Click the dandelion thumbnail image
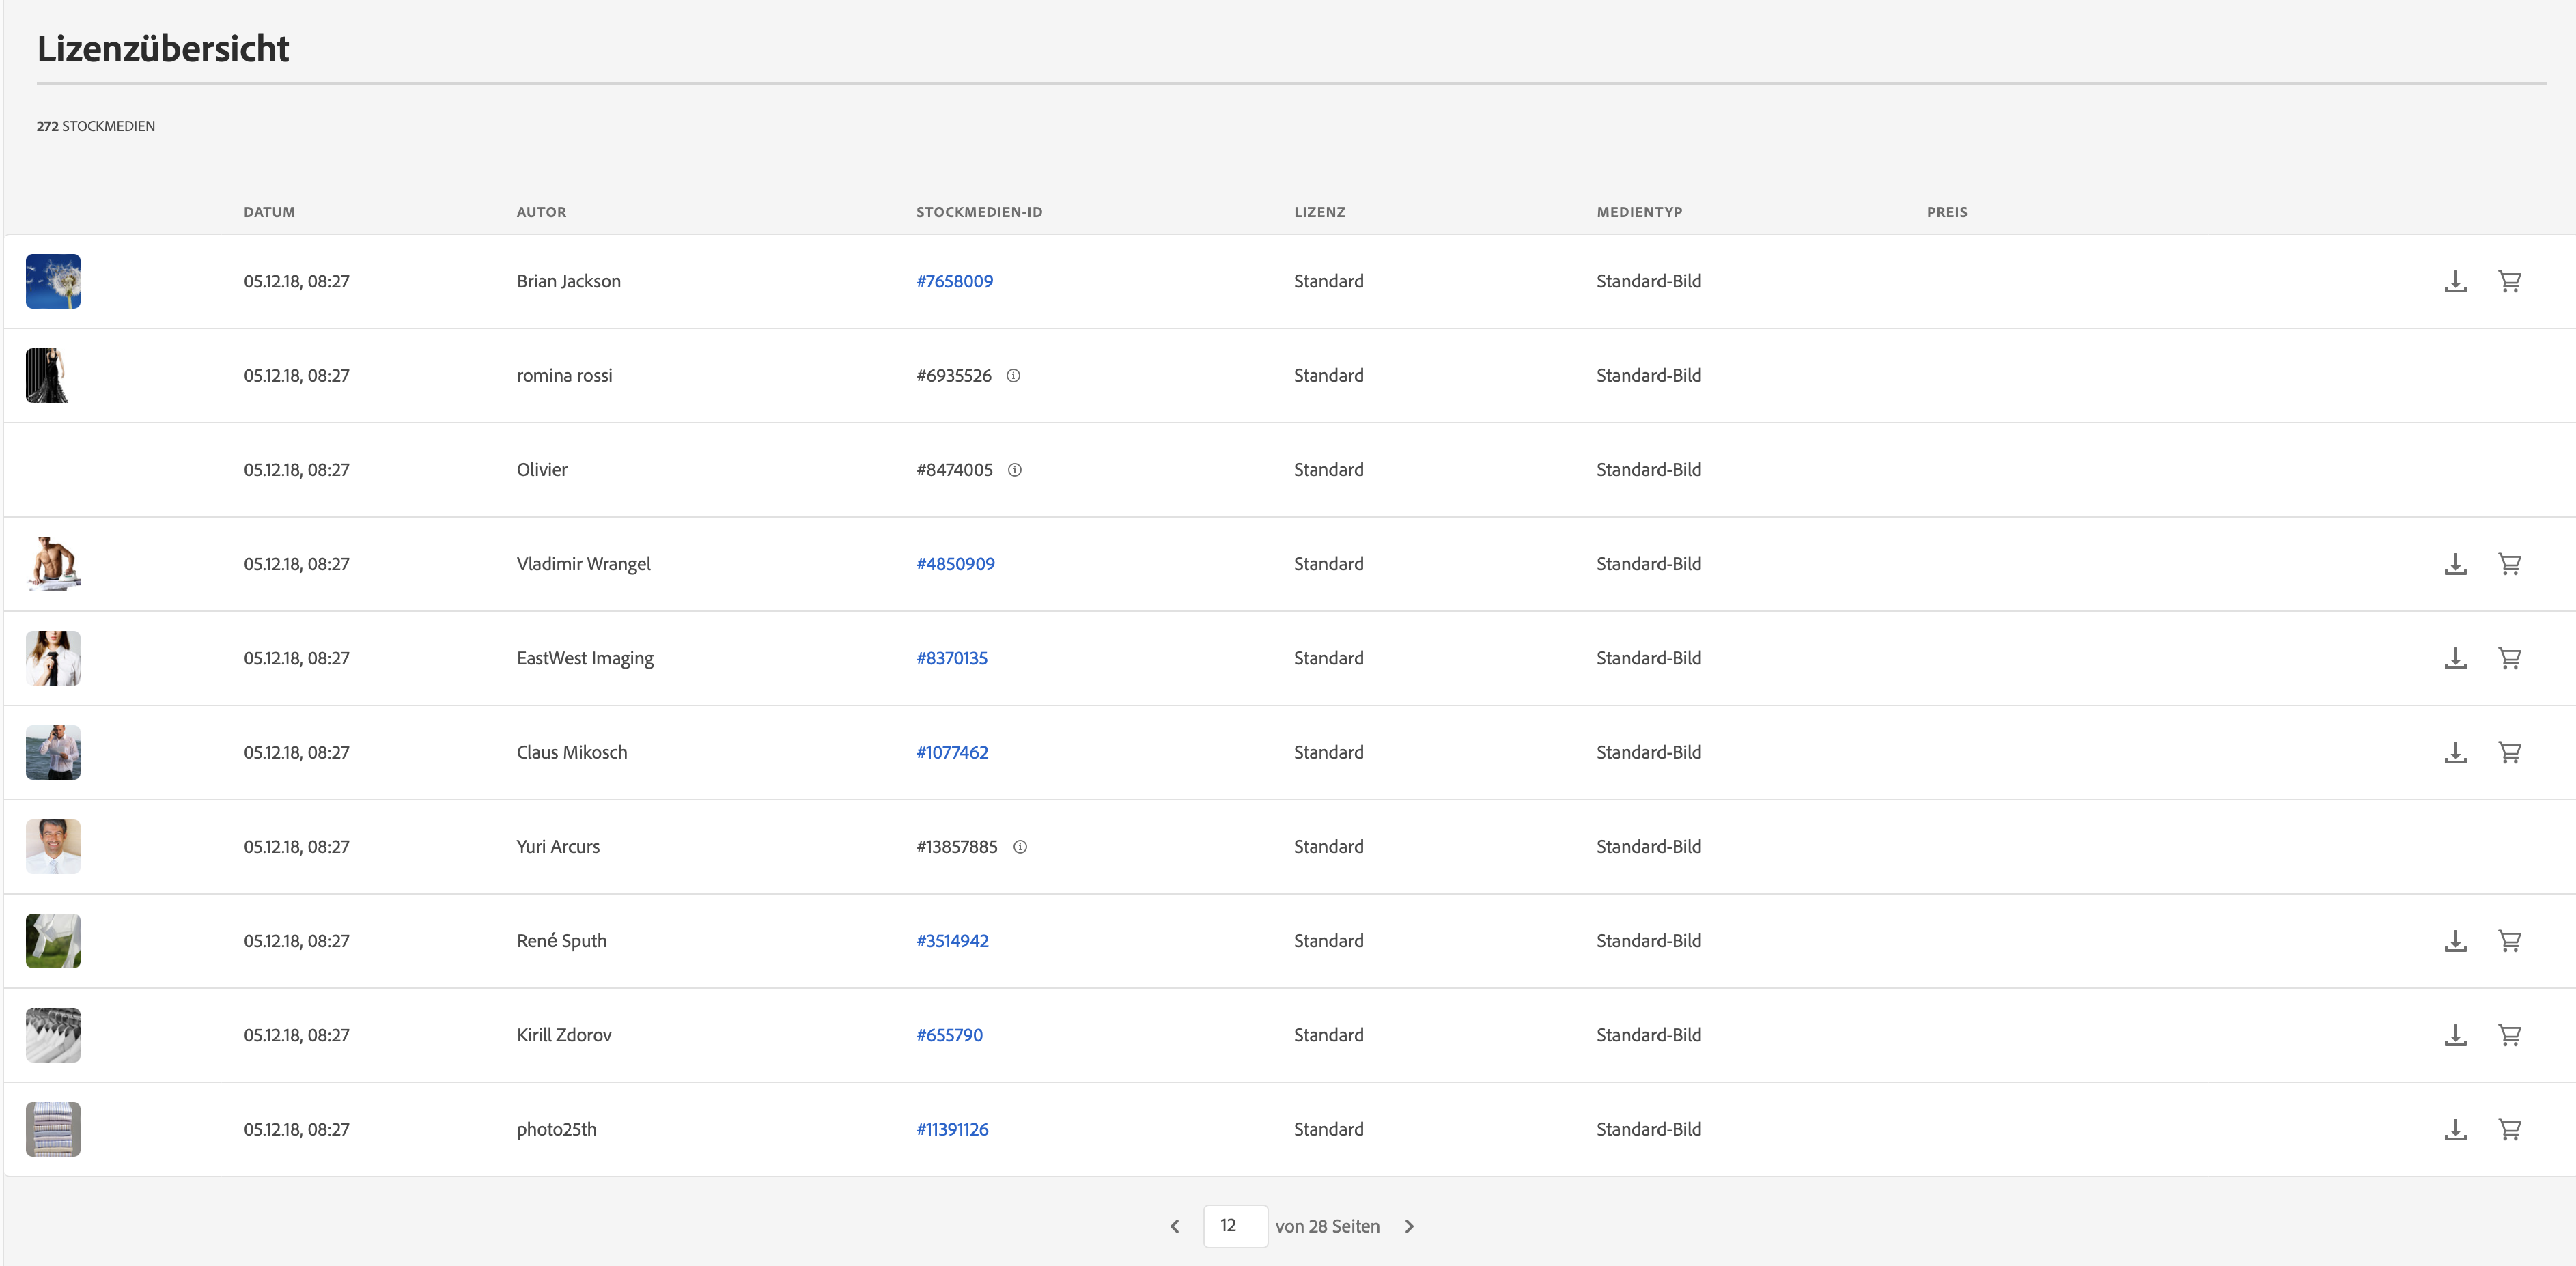2576x1266 pixels. pos(53,282)
